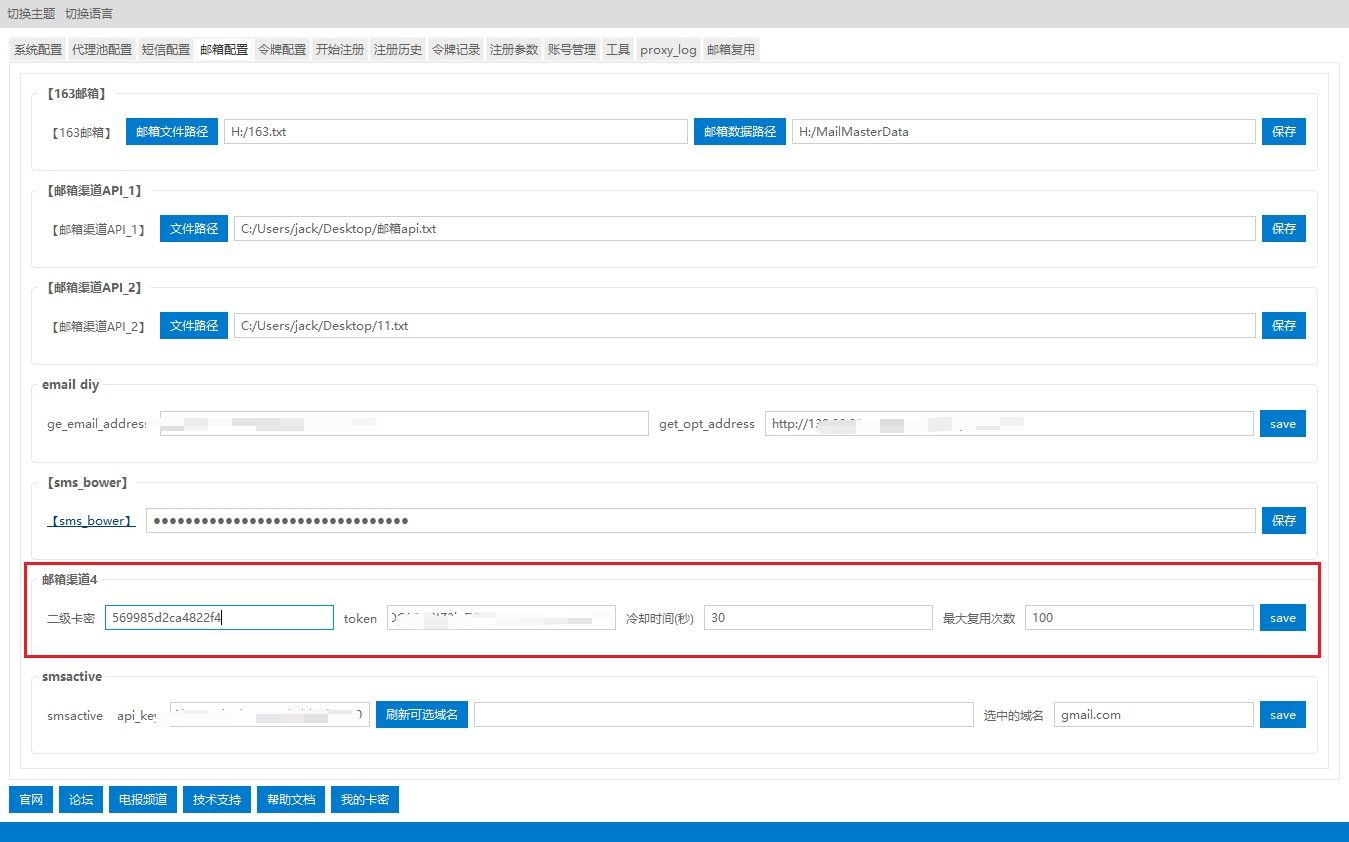This screenshot has height=842, width=1349.
Task: Click the 邮箱数据路径 button
Action: point(740,132)
